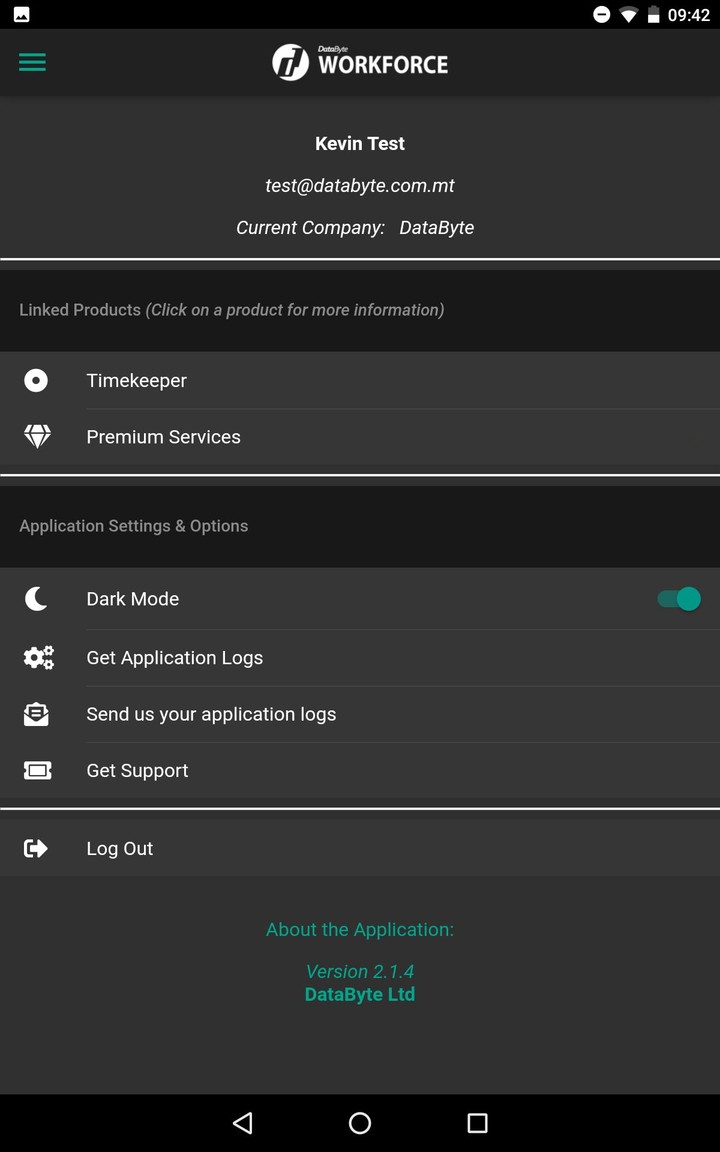The width and height of the screenshot is (720, 1152).
Task: Tap Get Application Logs
Action: click(x=175, y=657)
